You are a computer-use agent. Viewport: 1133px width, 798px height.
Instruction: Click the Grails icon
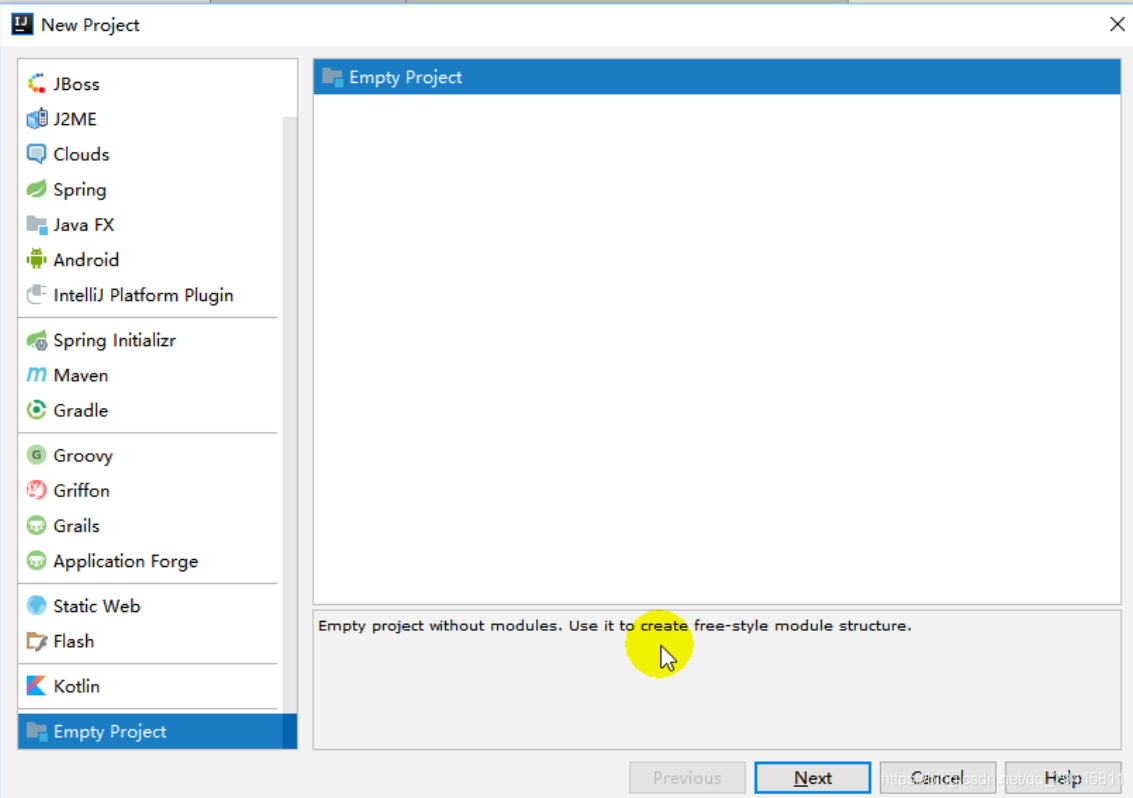(36, 525)
